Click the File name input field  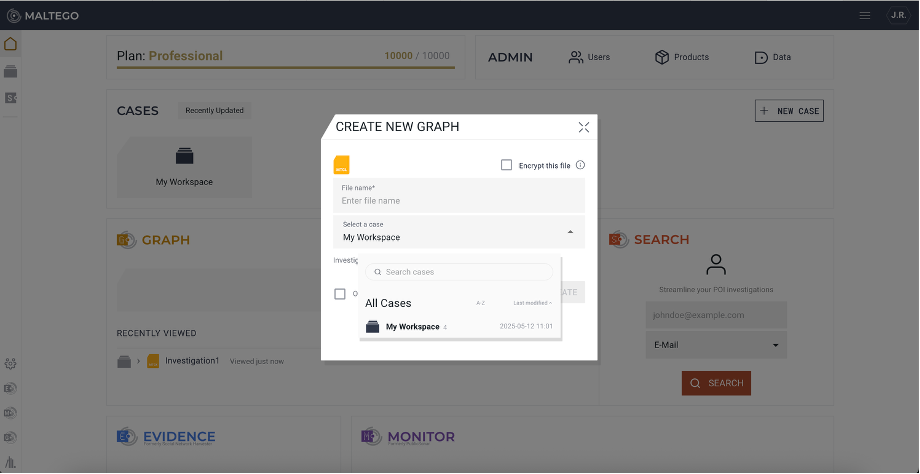coord(459,195)
